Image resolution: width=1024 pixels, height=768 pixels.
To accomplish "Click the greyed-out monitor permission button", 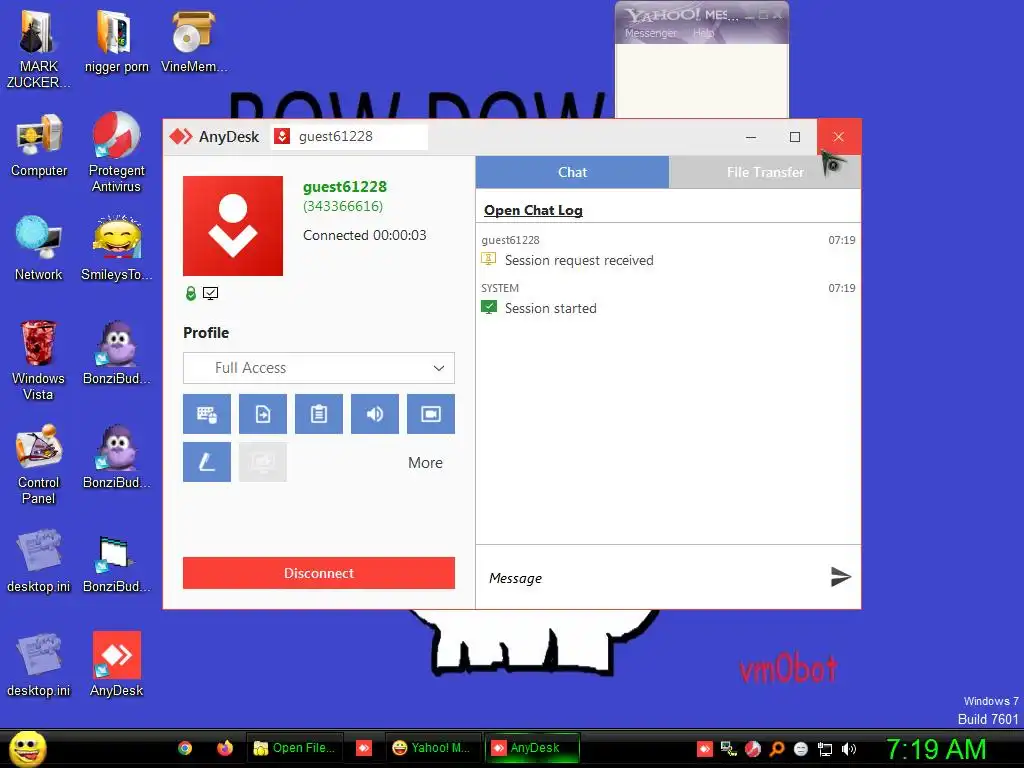I will 263,462.
